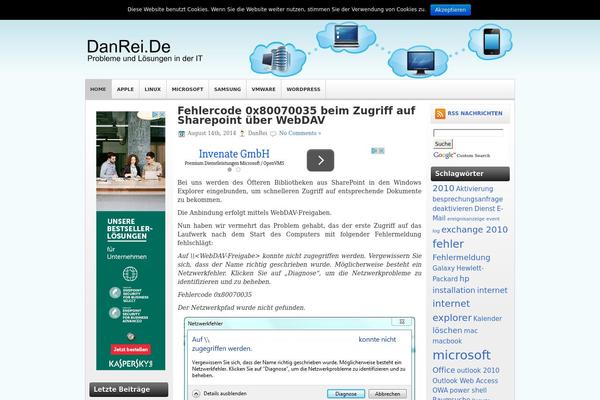Click the ad's next arrow button
Viewport: 600px width, 400px height.
320,160
